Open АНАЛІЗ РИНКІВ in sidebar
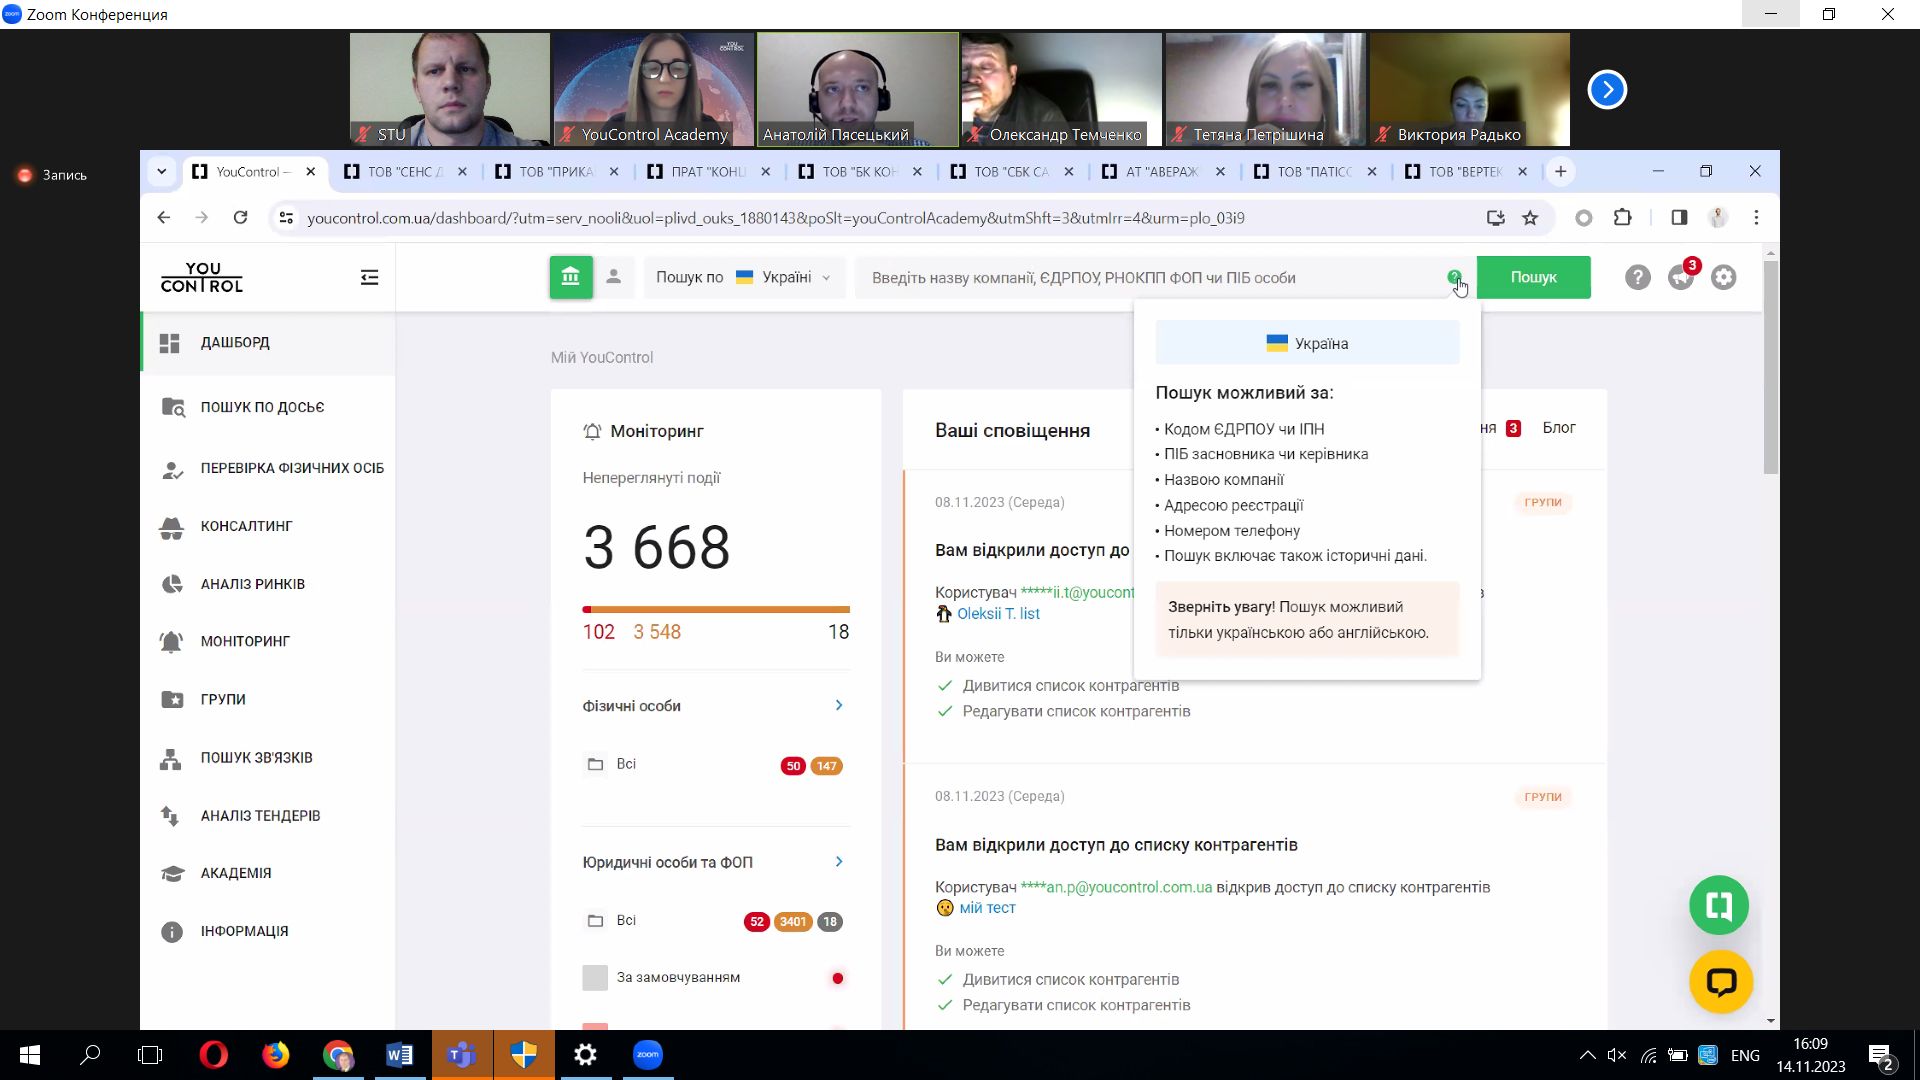The image size is (1920, 1080). (x=268, y=584)
